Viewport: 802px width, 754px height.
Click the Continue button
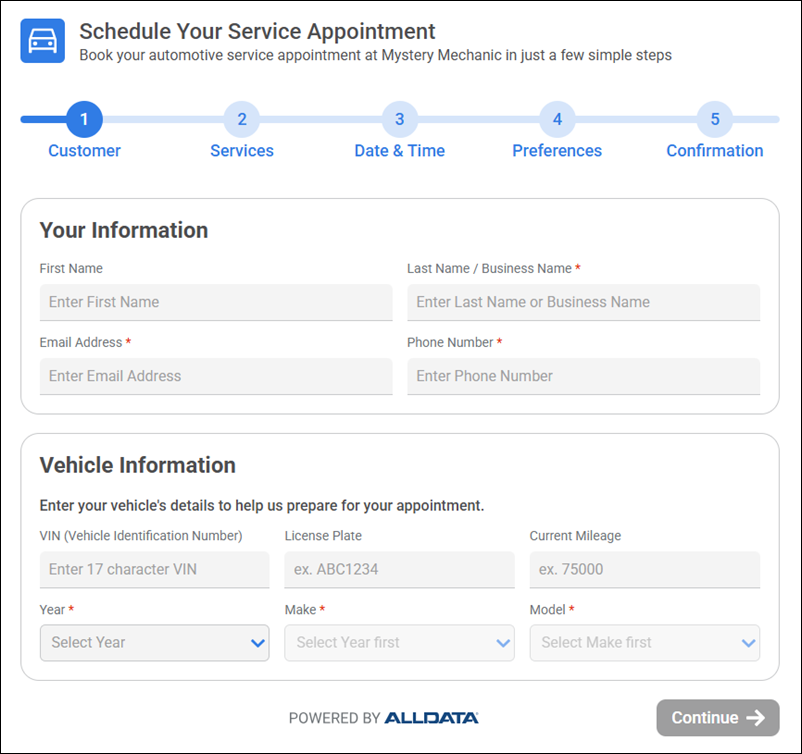(x=718, y=718)
